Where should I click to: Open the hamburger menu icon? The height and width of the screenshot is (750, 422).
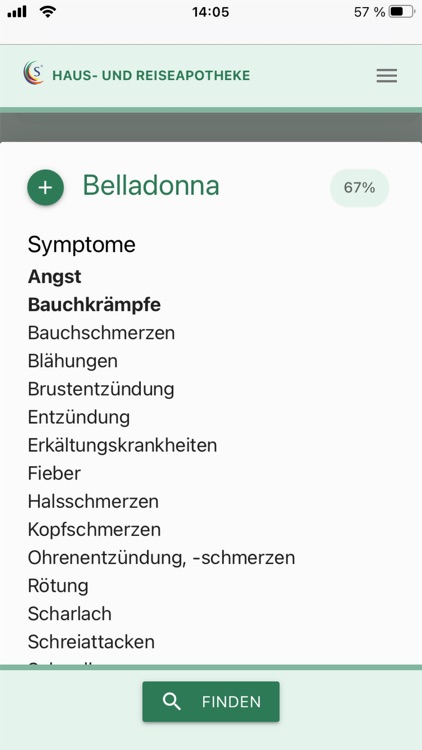pos(387,76)
